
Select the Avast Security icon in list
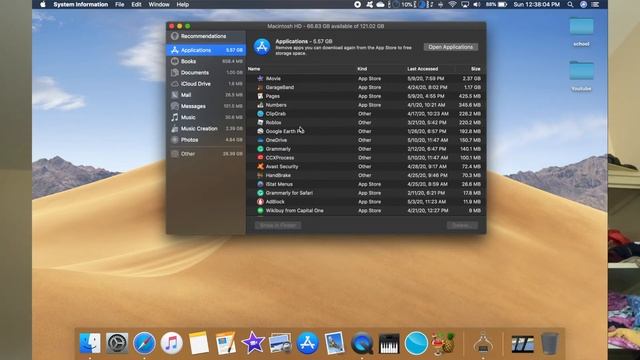tap(260, 167)
